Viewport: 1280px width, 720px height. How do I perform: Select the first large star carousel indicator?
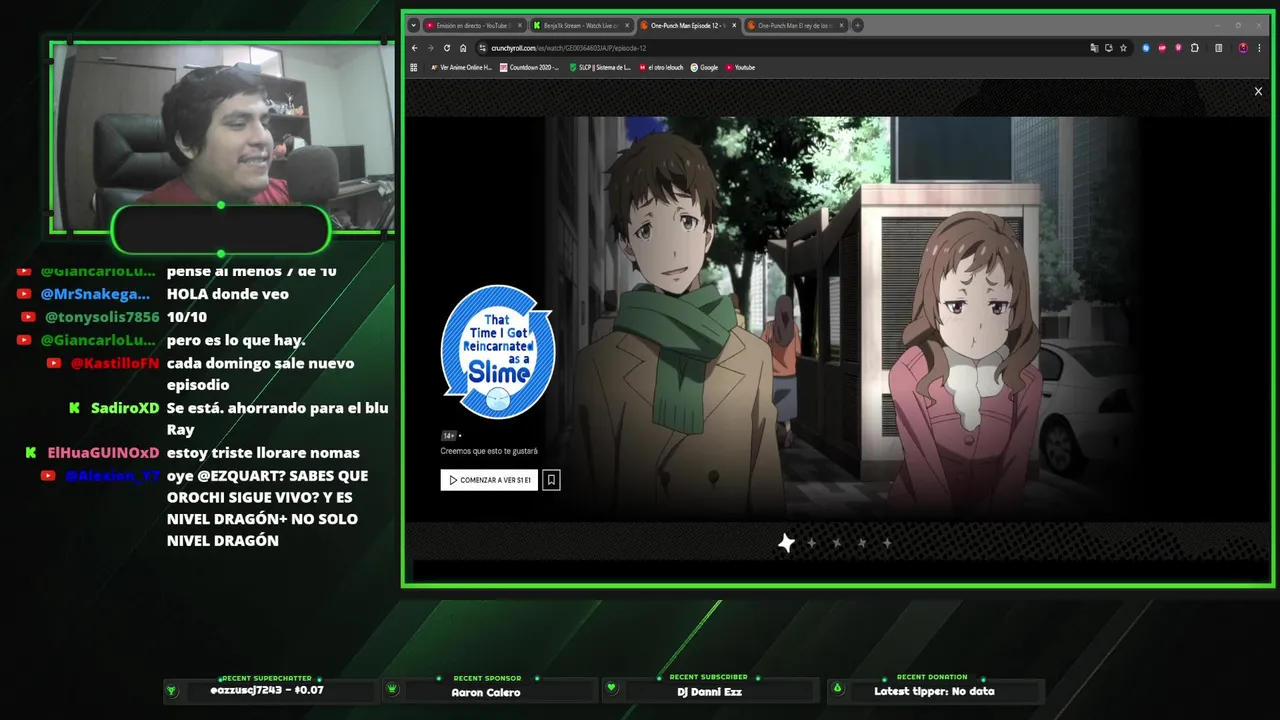tap(787, 543)
